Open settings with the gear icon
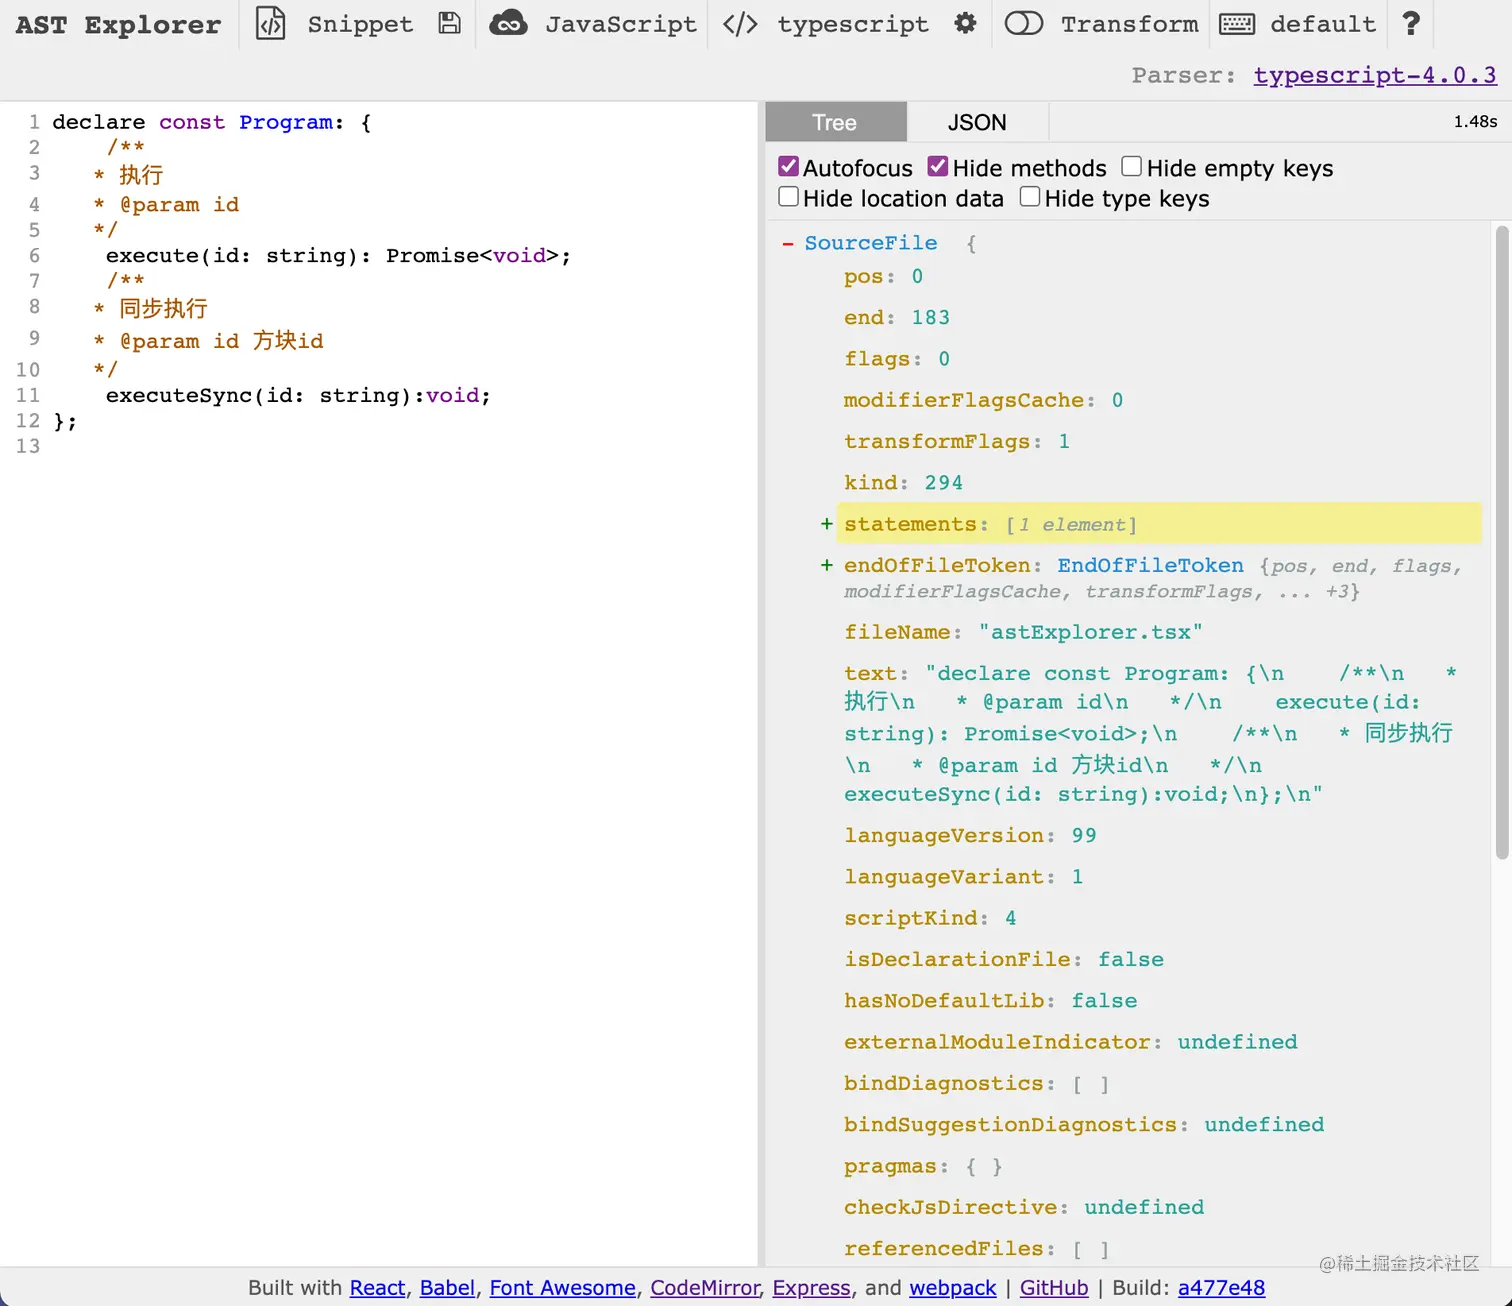 point(965,23)
